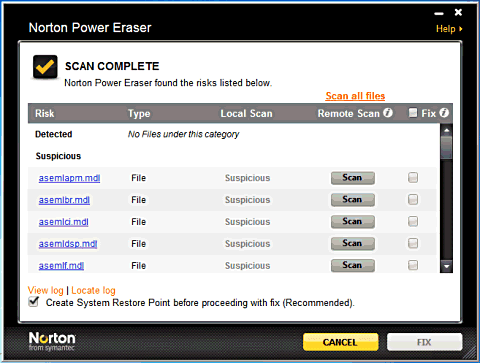Click the scrollbar down arrow
480x363 pixels.
coord(446,266)
